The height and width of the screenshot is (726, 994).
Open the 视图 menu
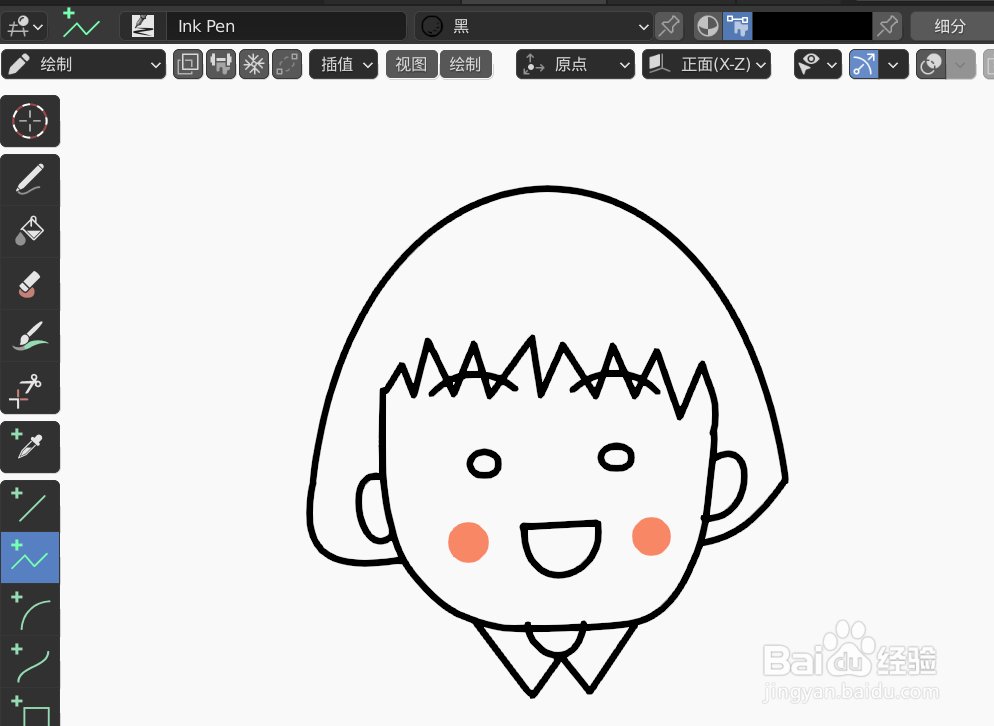tap(411, 64)
